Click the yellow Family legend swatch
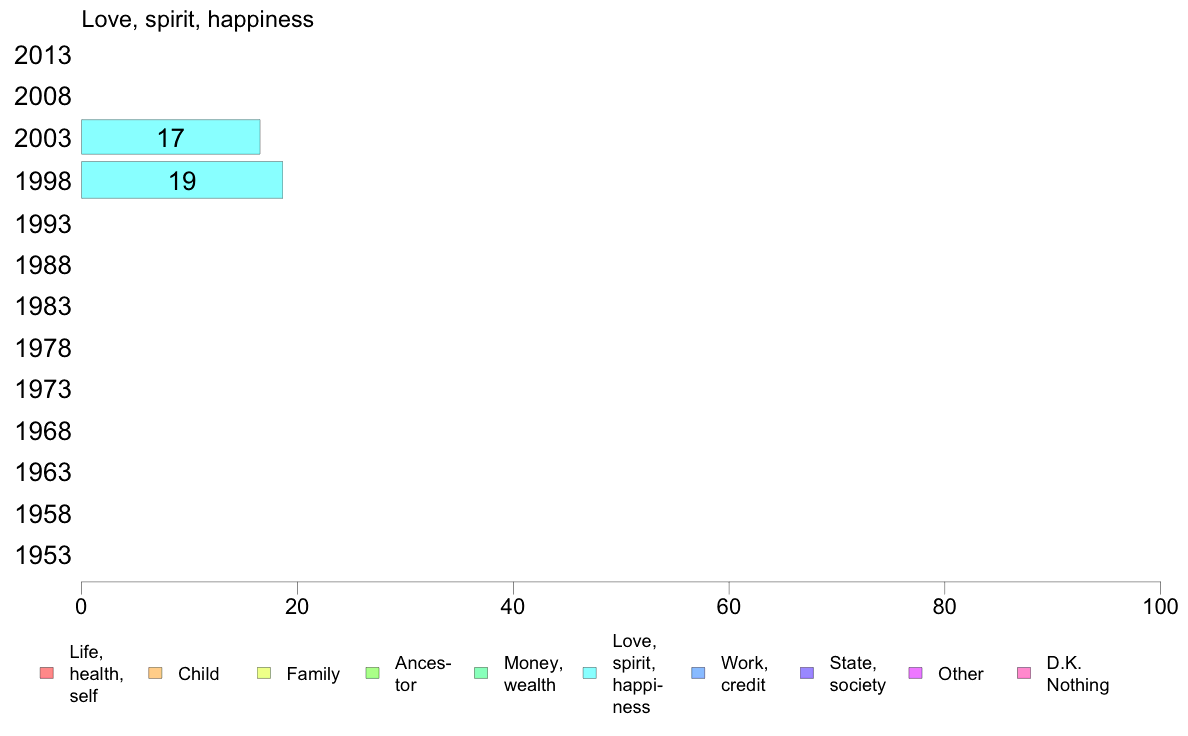 (x=264, y=673)
